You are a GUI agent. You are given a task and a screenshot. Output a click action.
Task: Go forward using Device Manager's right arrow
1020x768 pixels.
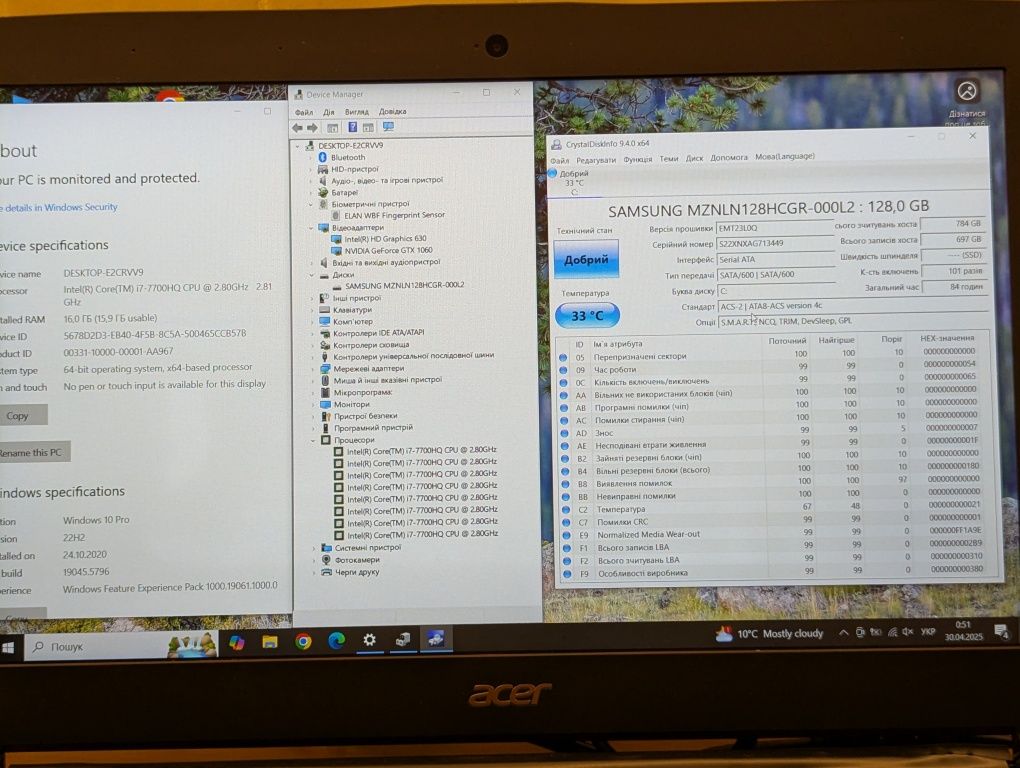click(312, 127)
